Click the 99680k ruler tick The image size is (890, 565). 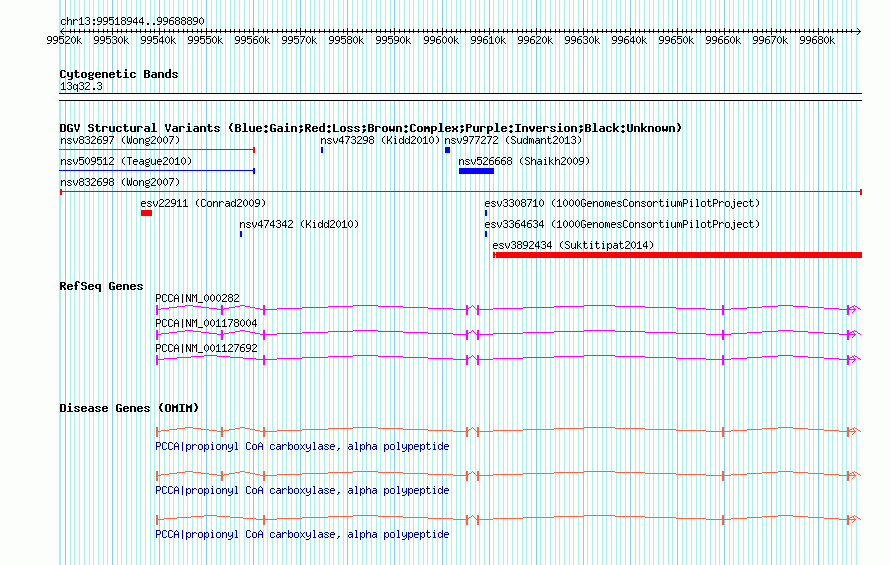click(817, 40)
